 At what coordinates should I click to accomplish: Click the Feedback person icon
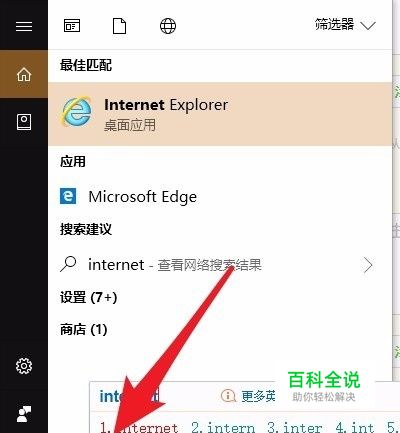(x=24, y=414)
